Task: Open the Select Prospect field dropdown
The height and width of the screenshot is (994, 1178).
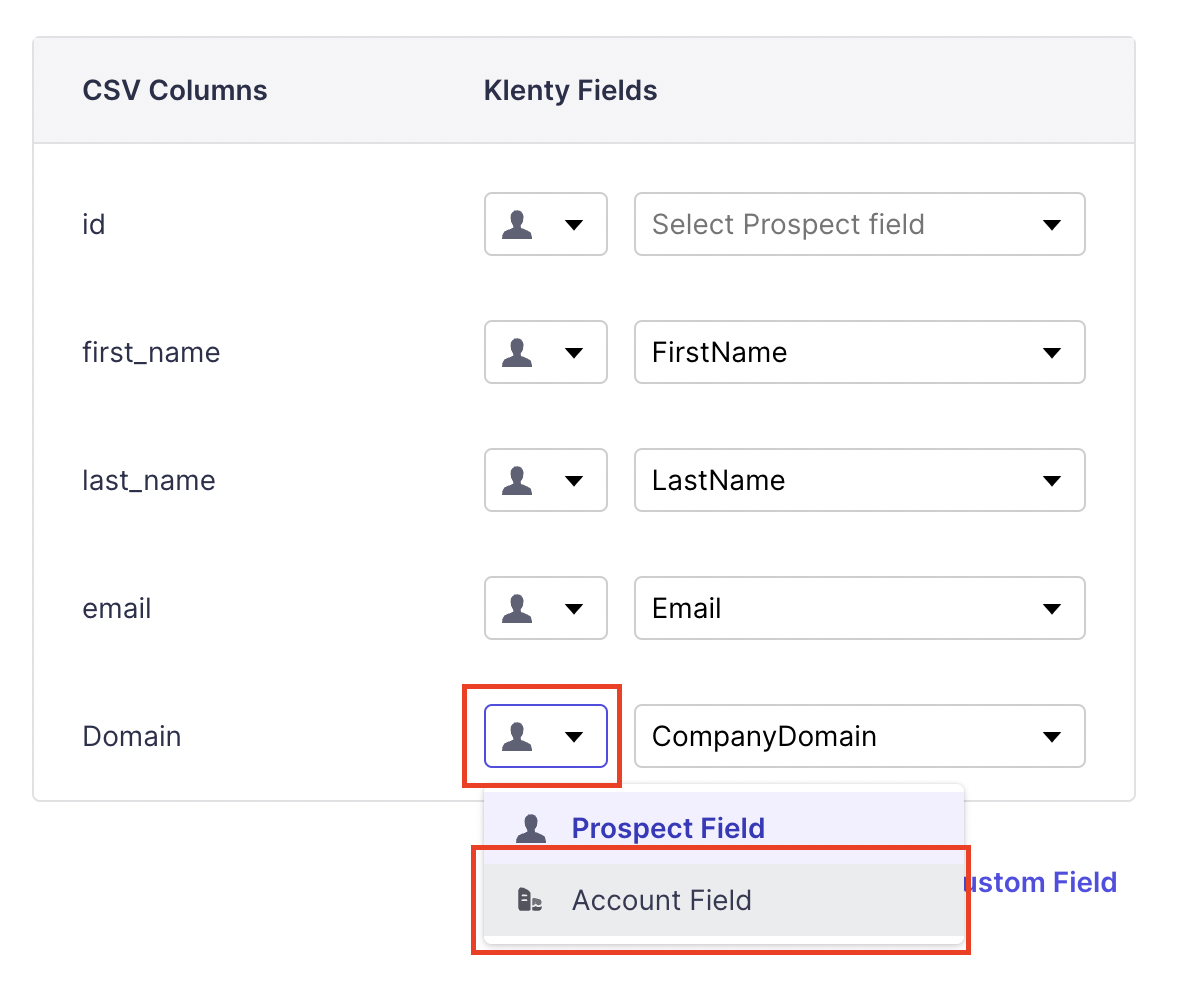Action: [859, 224]
